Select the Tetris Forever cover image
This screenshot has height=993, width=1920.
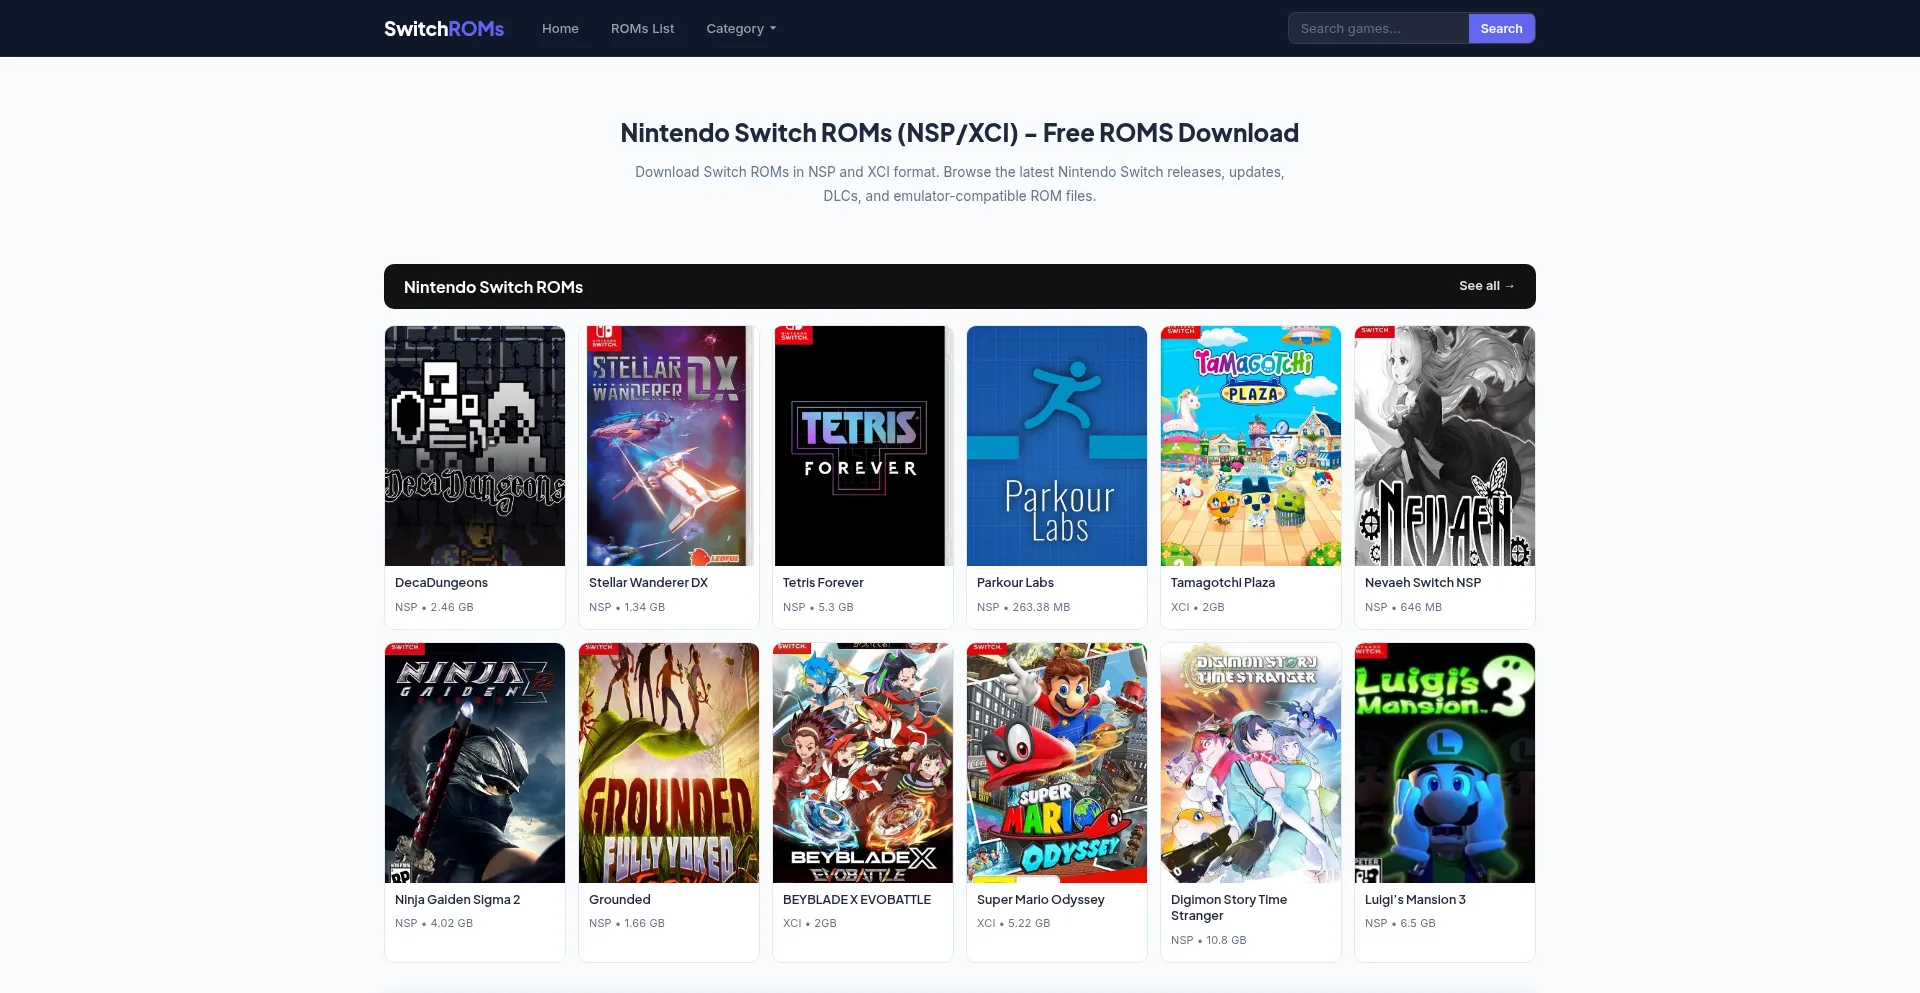pyautogui.click(x=863, y=446)
